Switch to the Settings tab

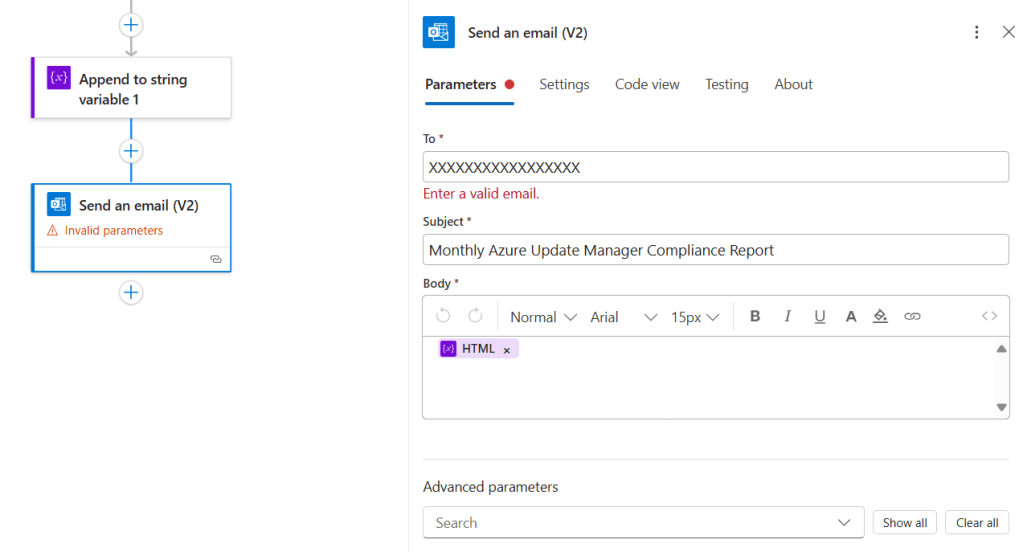click(x=564, y=85)
